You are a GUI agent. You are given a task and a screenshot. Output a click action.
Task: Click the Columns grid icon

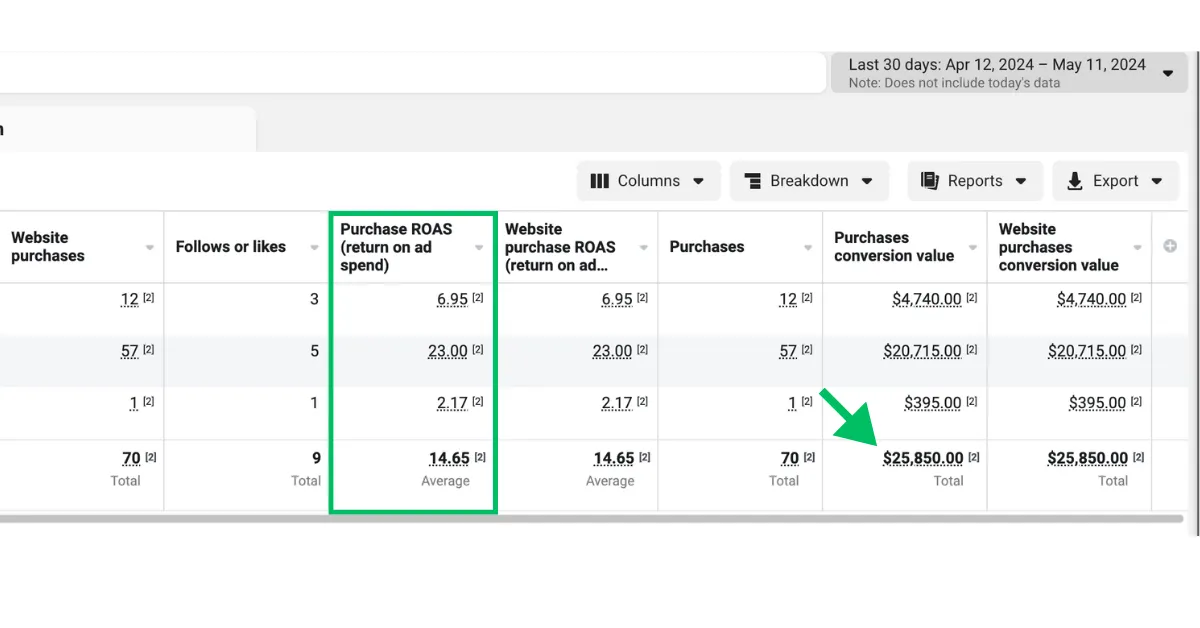point(600,181)
